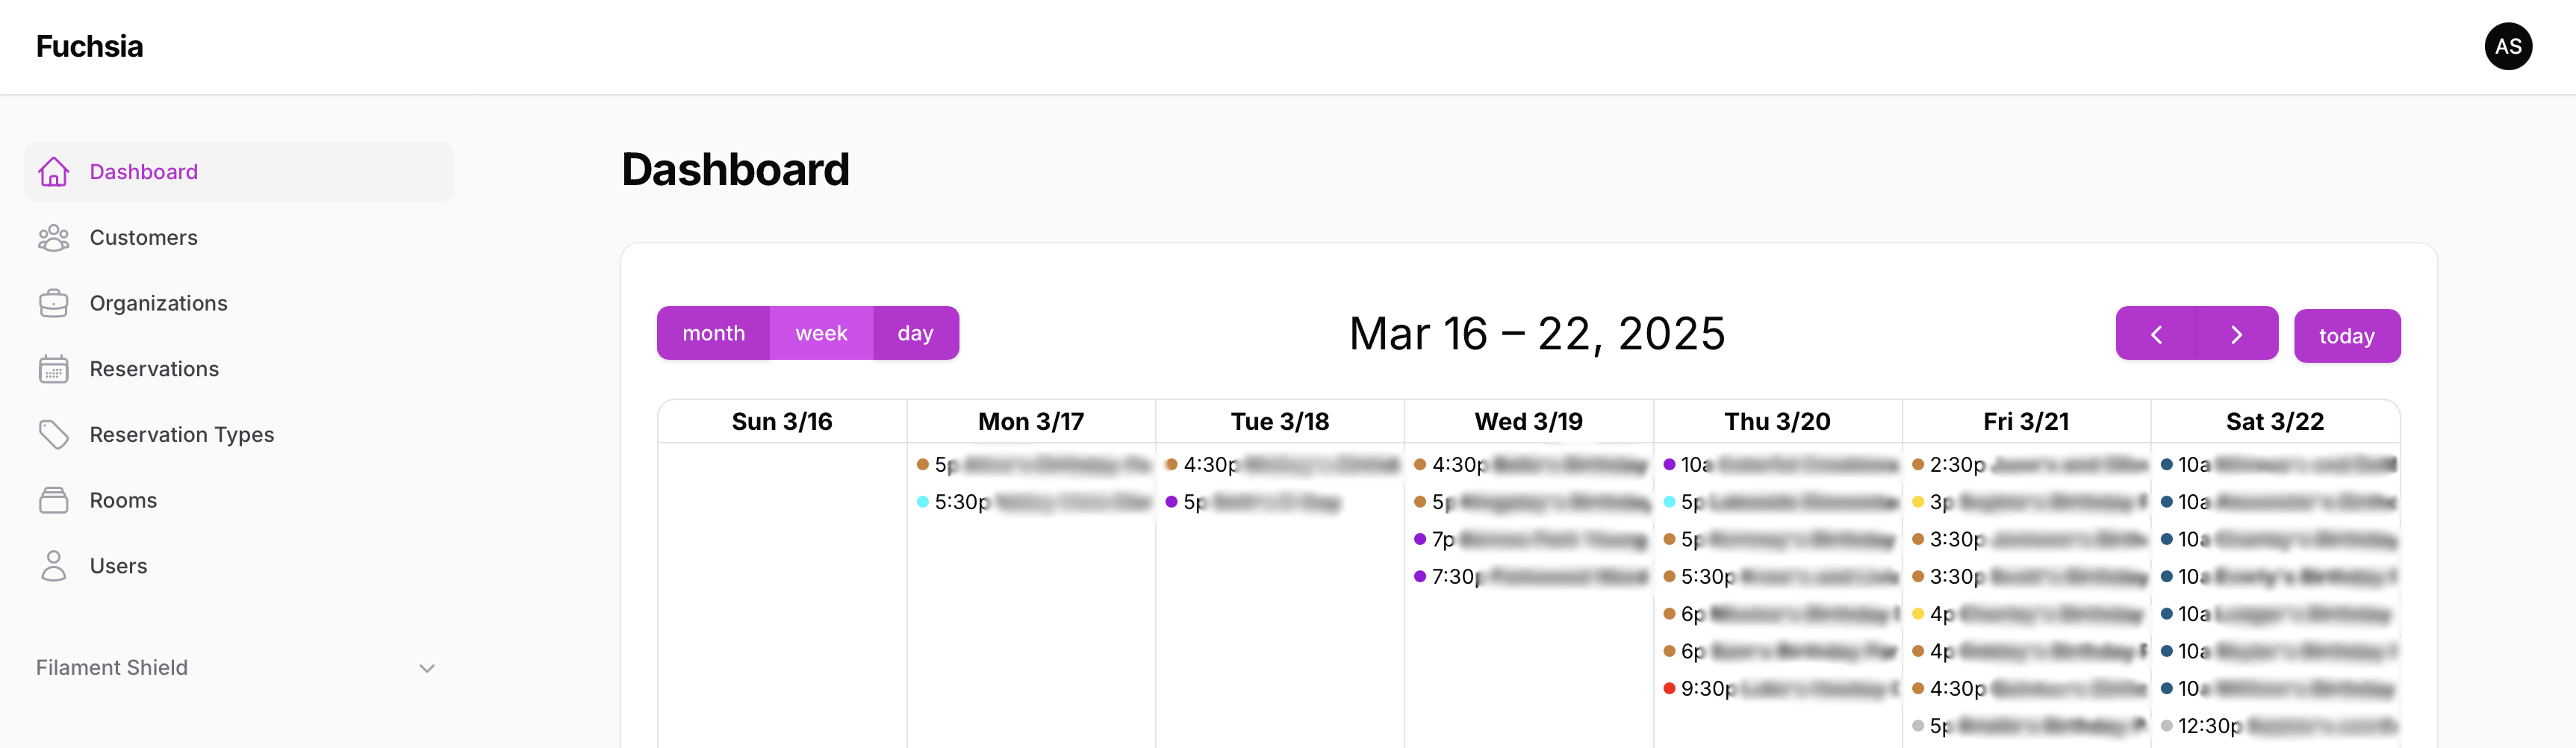The height and width of the screenshot is (748, 2576).
Task: Open Organizations via the briefcase icon
Action: pyautogui.click(x=54, y=302)
